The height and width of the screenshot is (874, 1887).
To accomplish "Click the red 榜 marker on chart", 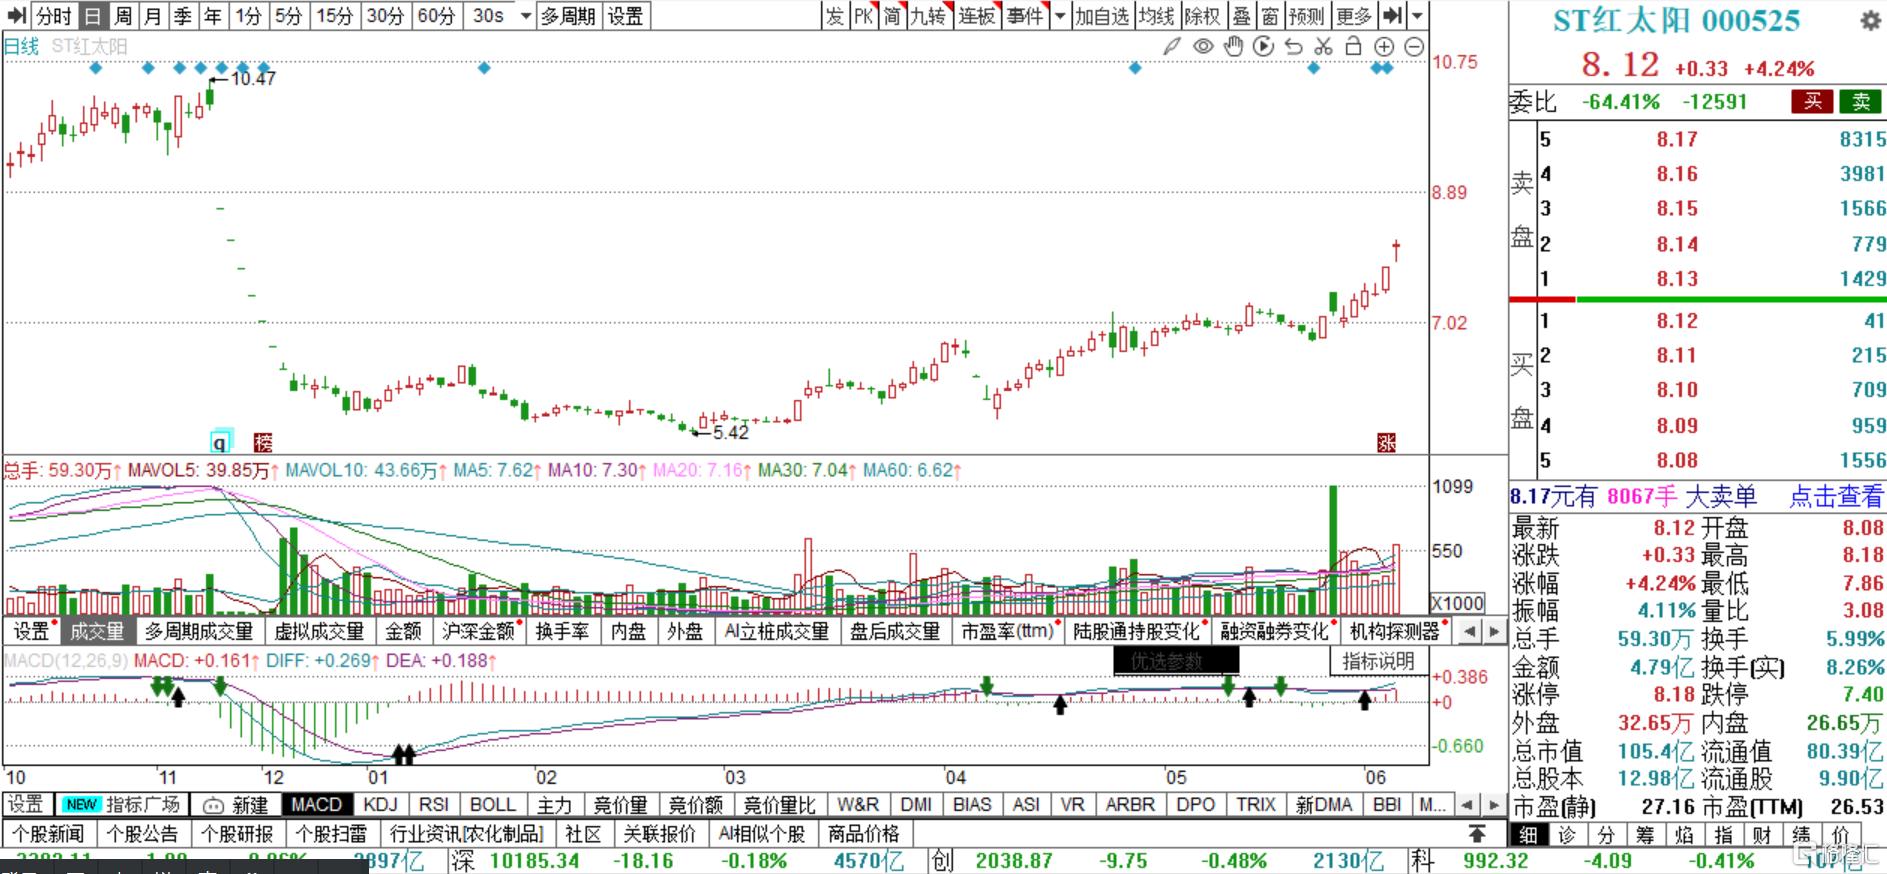I will tap(263, 442).
